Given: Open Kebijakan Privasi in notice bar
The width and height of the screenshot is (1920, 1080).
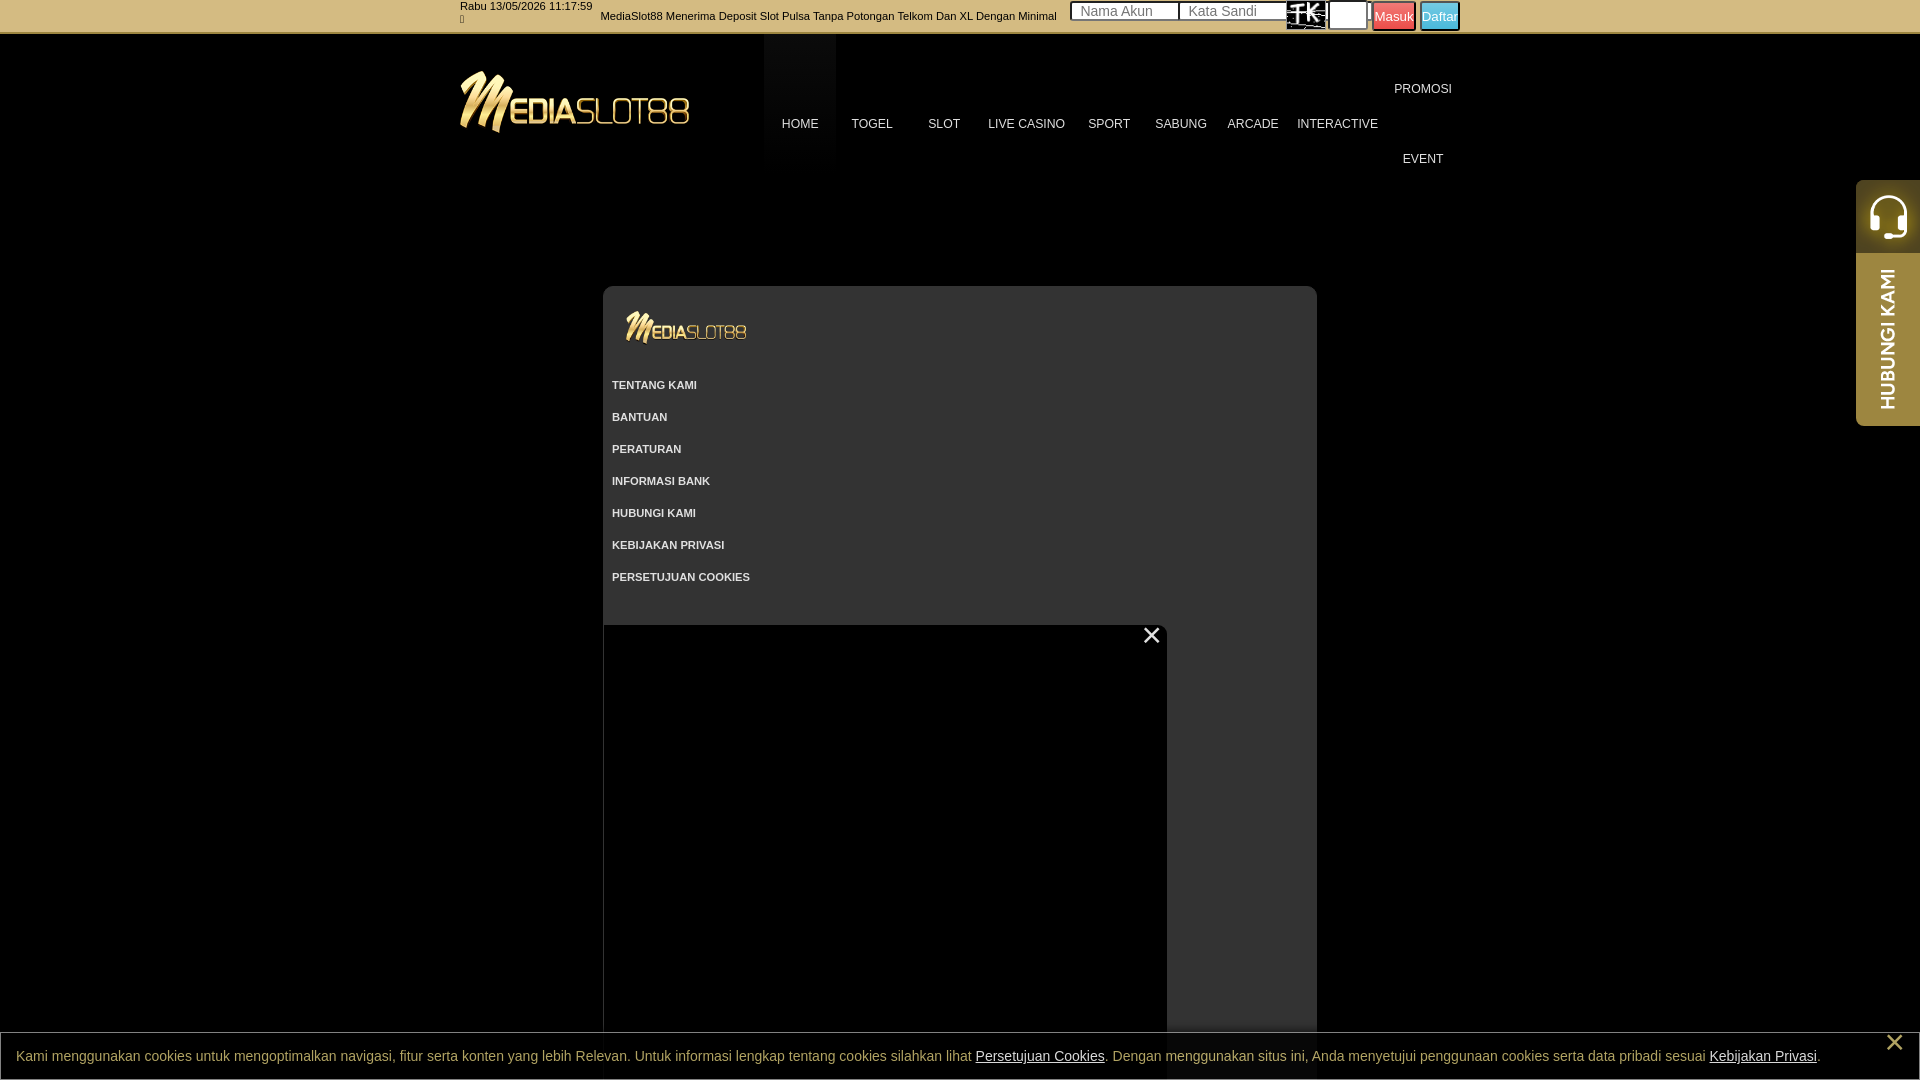Looking at the screenshot, I should (x=1763, y=1056).
